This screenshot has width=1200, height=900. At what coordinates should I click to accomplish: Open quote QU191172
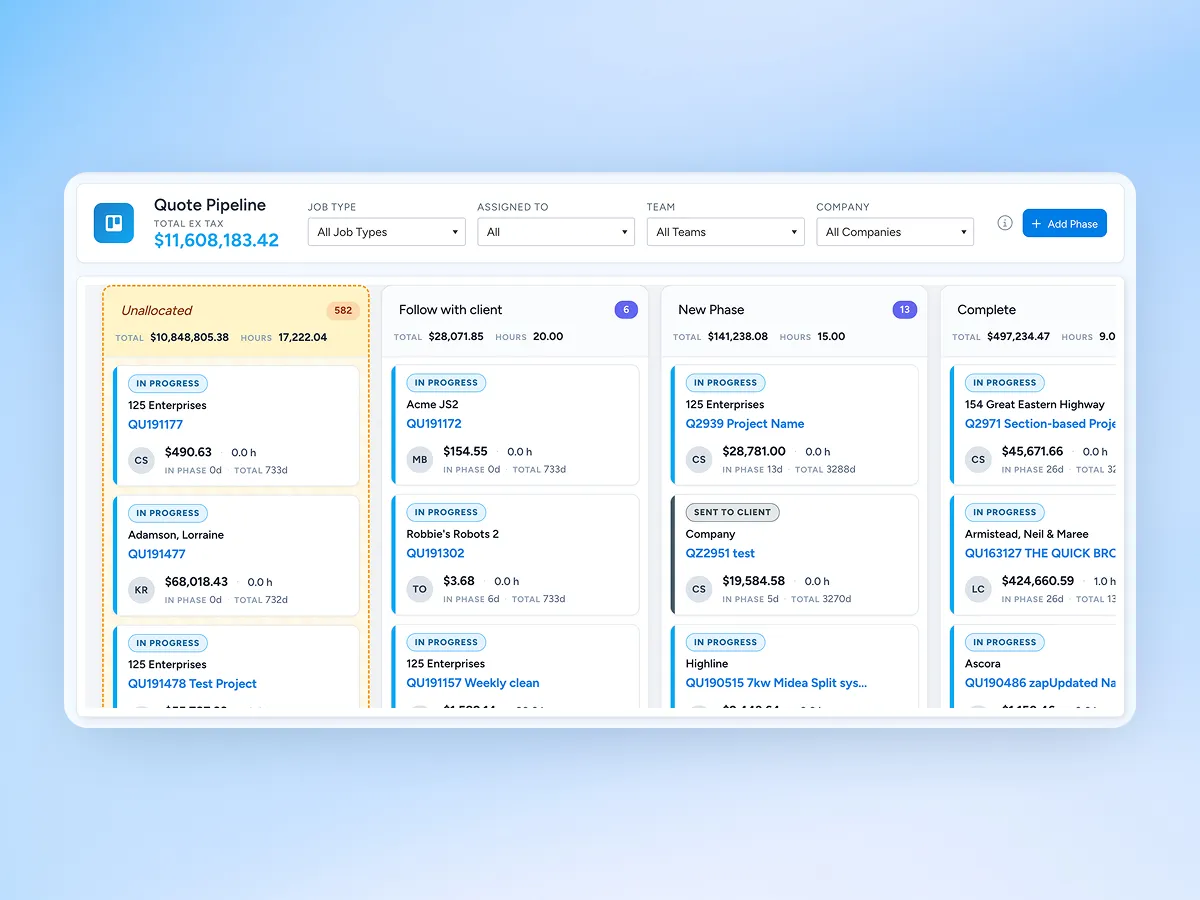click(x=434, y=424)
